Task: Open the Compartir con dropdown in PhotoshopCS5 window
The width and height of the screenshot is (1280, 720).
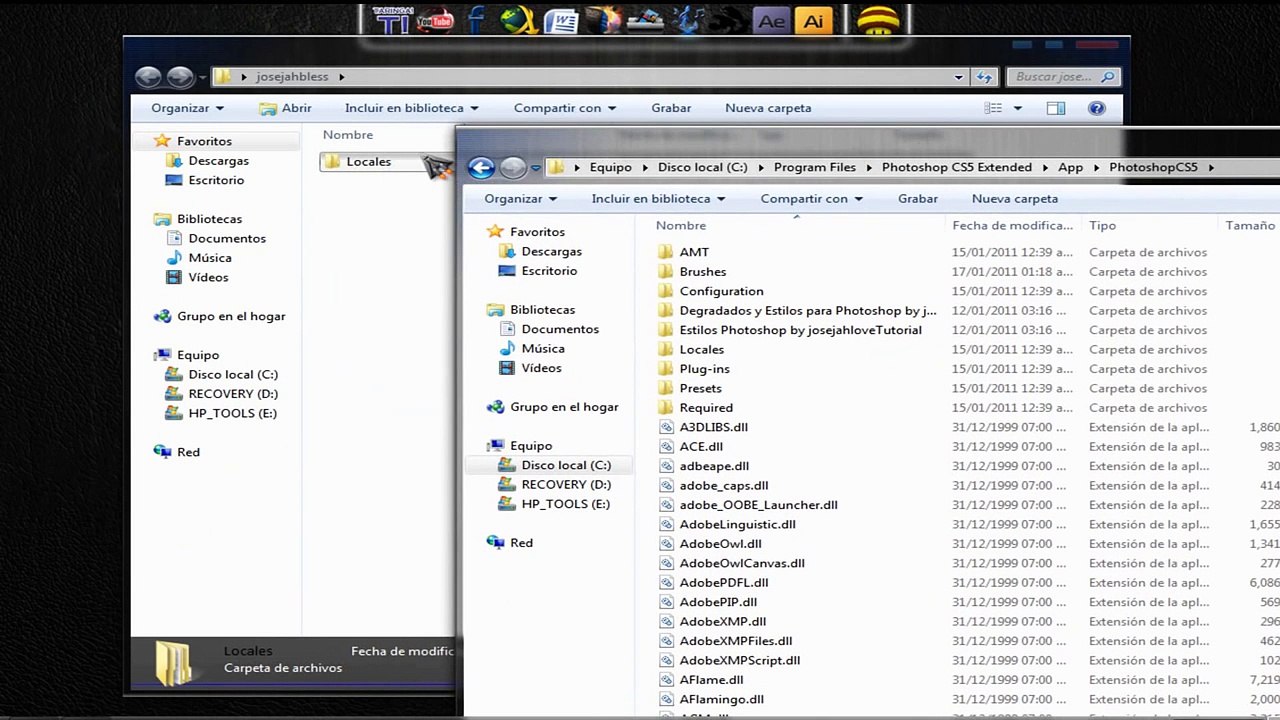Action: click(811, 199)
